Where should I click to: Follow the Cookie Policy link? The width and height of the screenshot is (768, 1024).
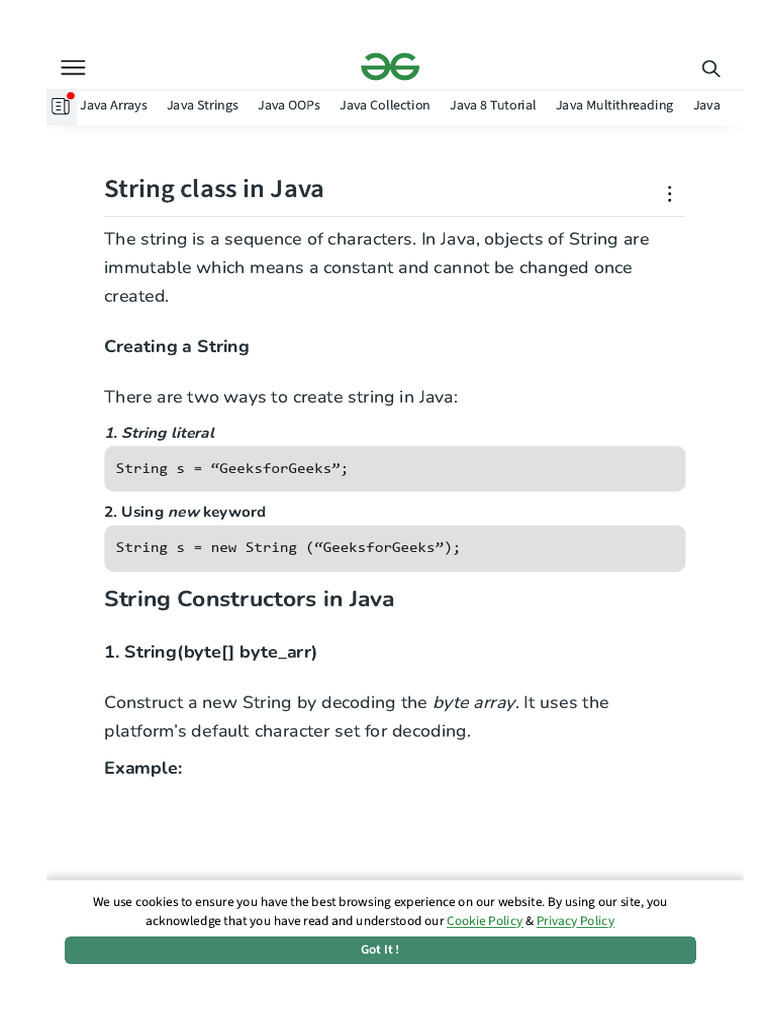484,921
